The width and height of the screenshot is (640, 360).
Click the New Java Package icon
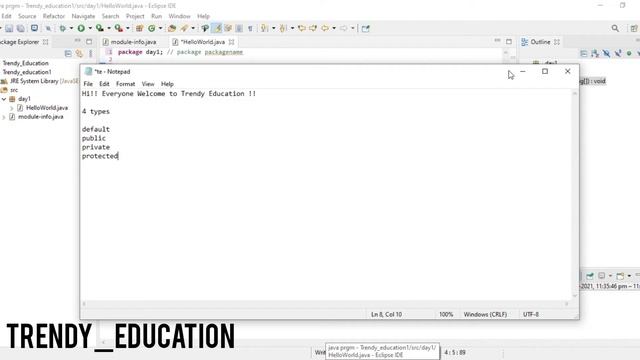pos(140,28)
